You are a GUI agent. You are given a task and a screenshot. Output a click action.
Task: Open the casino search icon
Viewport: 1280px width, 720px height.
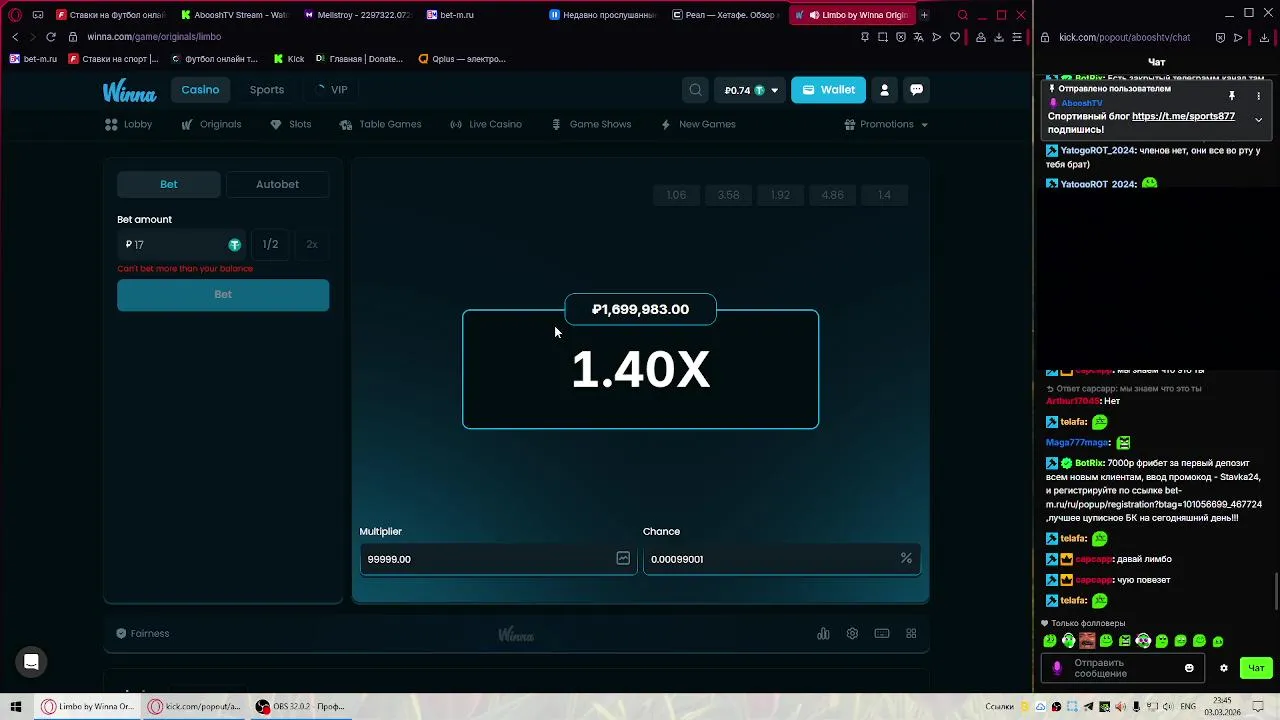(695, 90)
